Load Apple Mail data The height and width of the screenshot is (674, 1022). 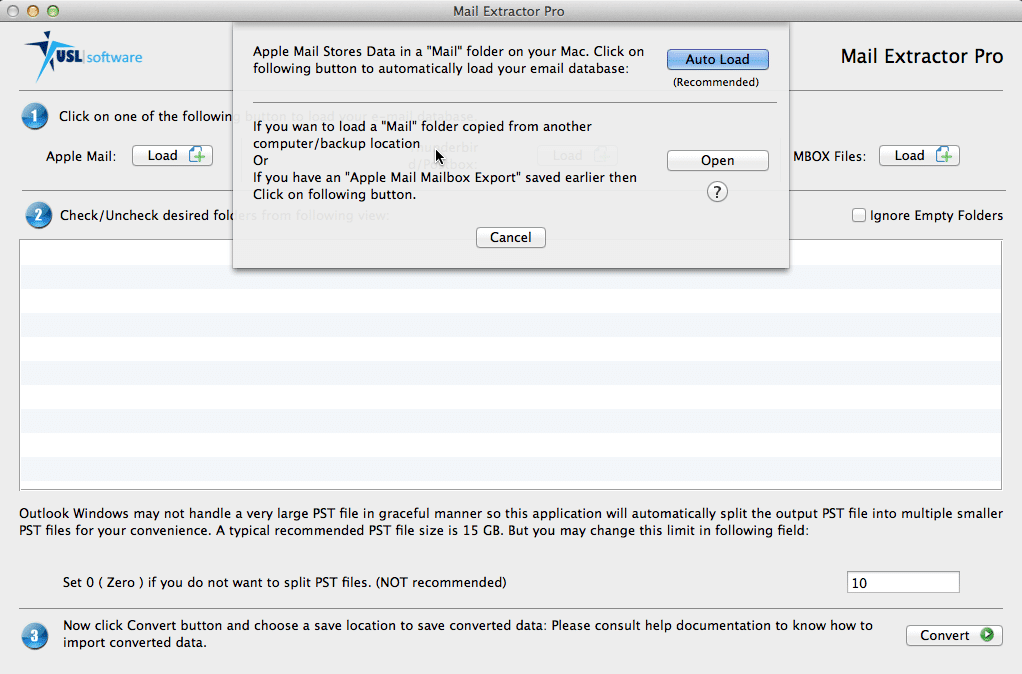coord(171,155)
